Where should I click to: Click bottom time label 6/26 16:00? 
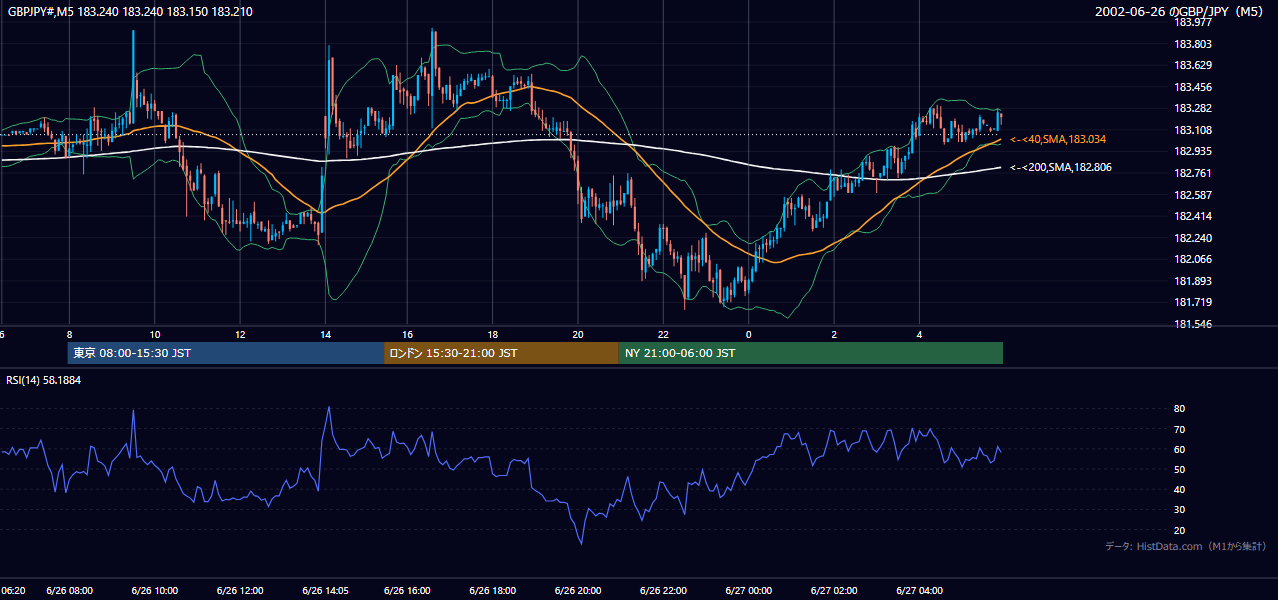(408, 590)
